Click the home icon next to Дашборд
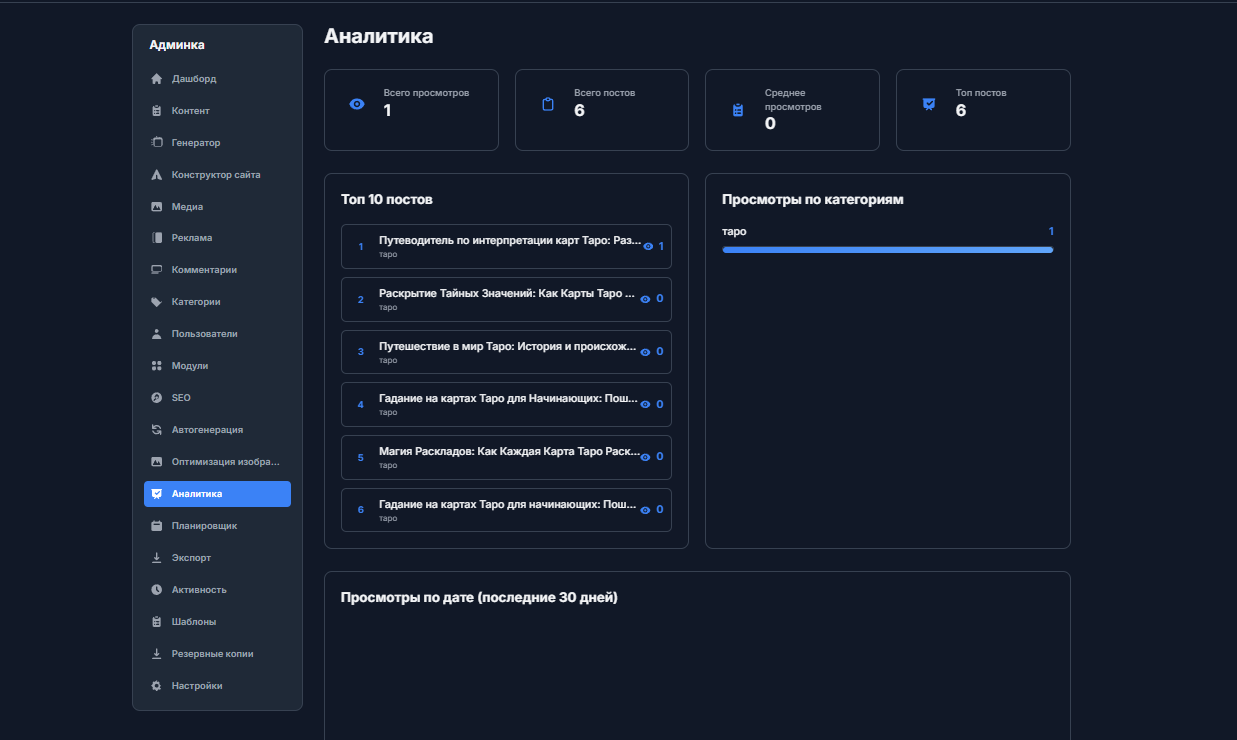 pyautogui.click(x=156, y=79)
